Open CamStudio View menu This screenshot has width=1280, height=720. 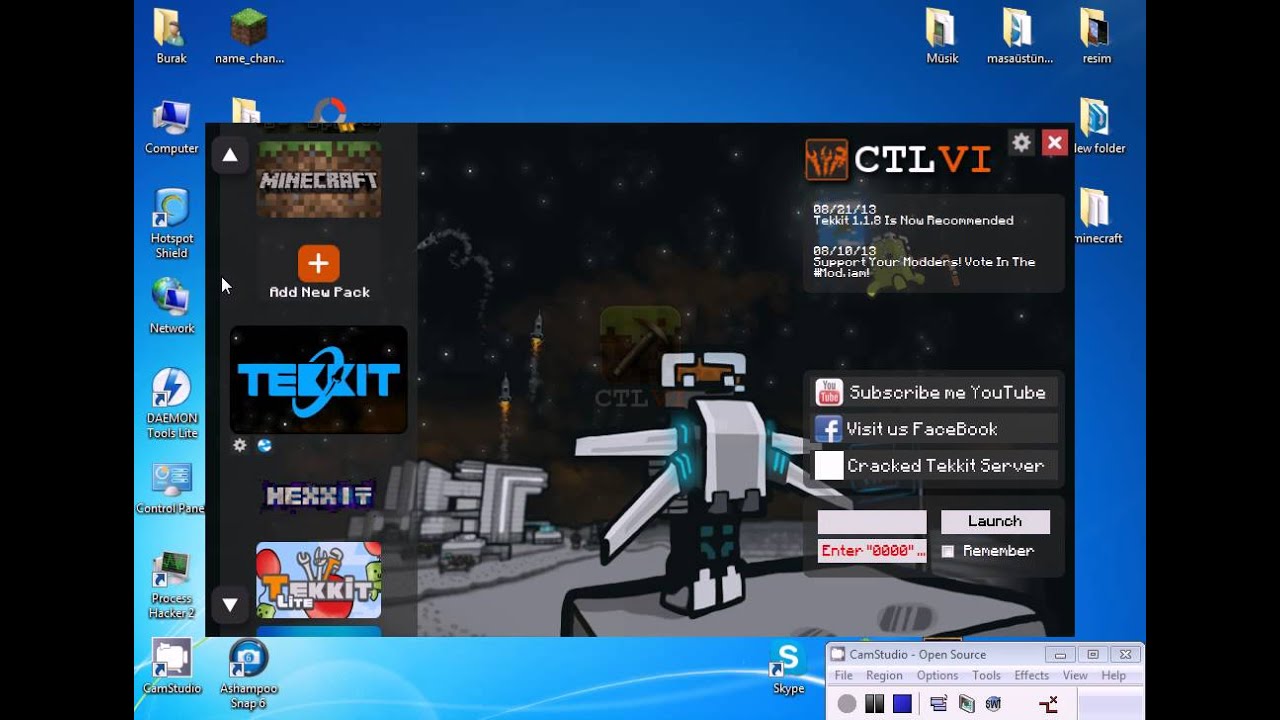(x=1075, y=676)
